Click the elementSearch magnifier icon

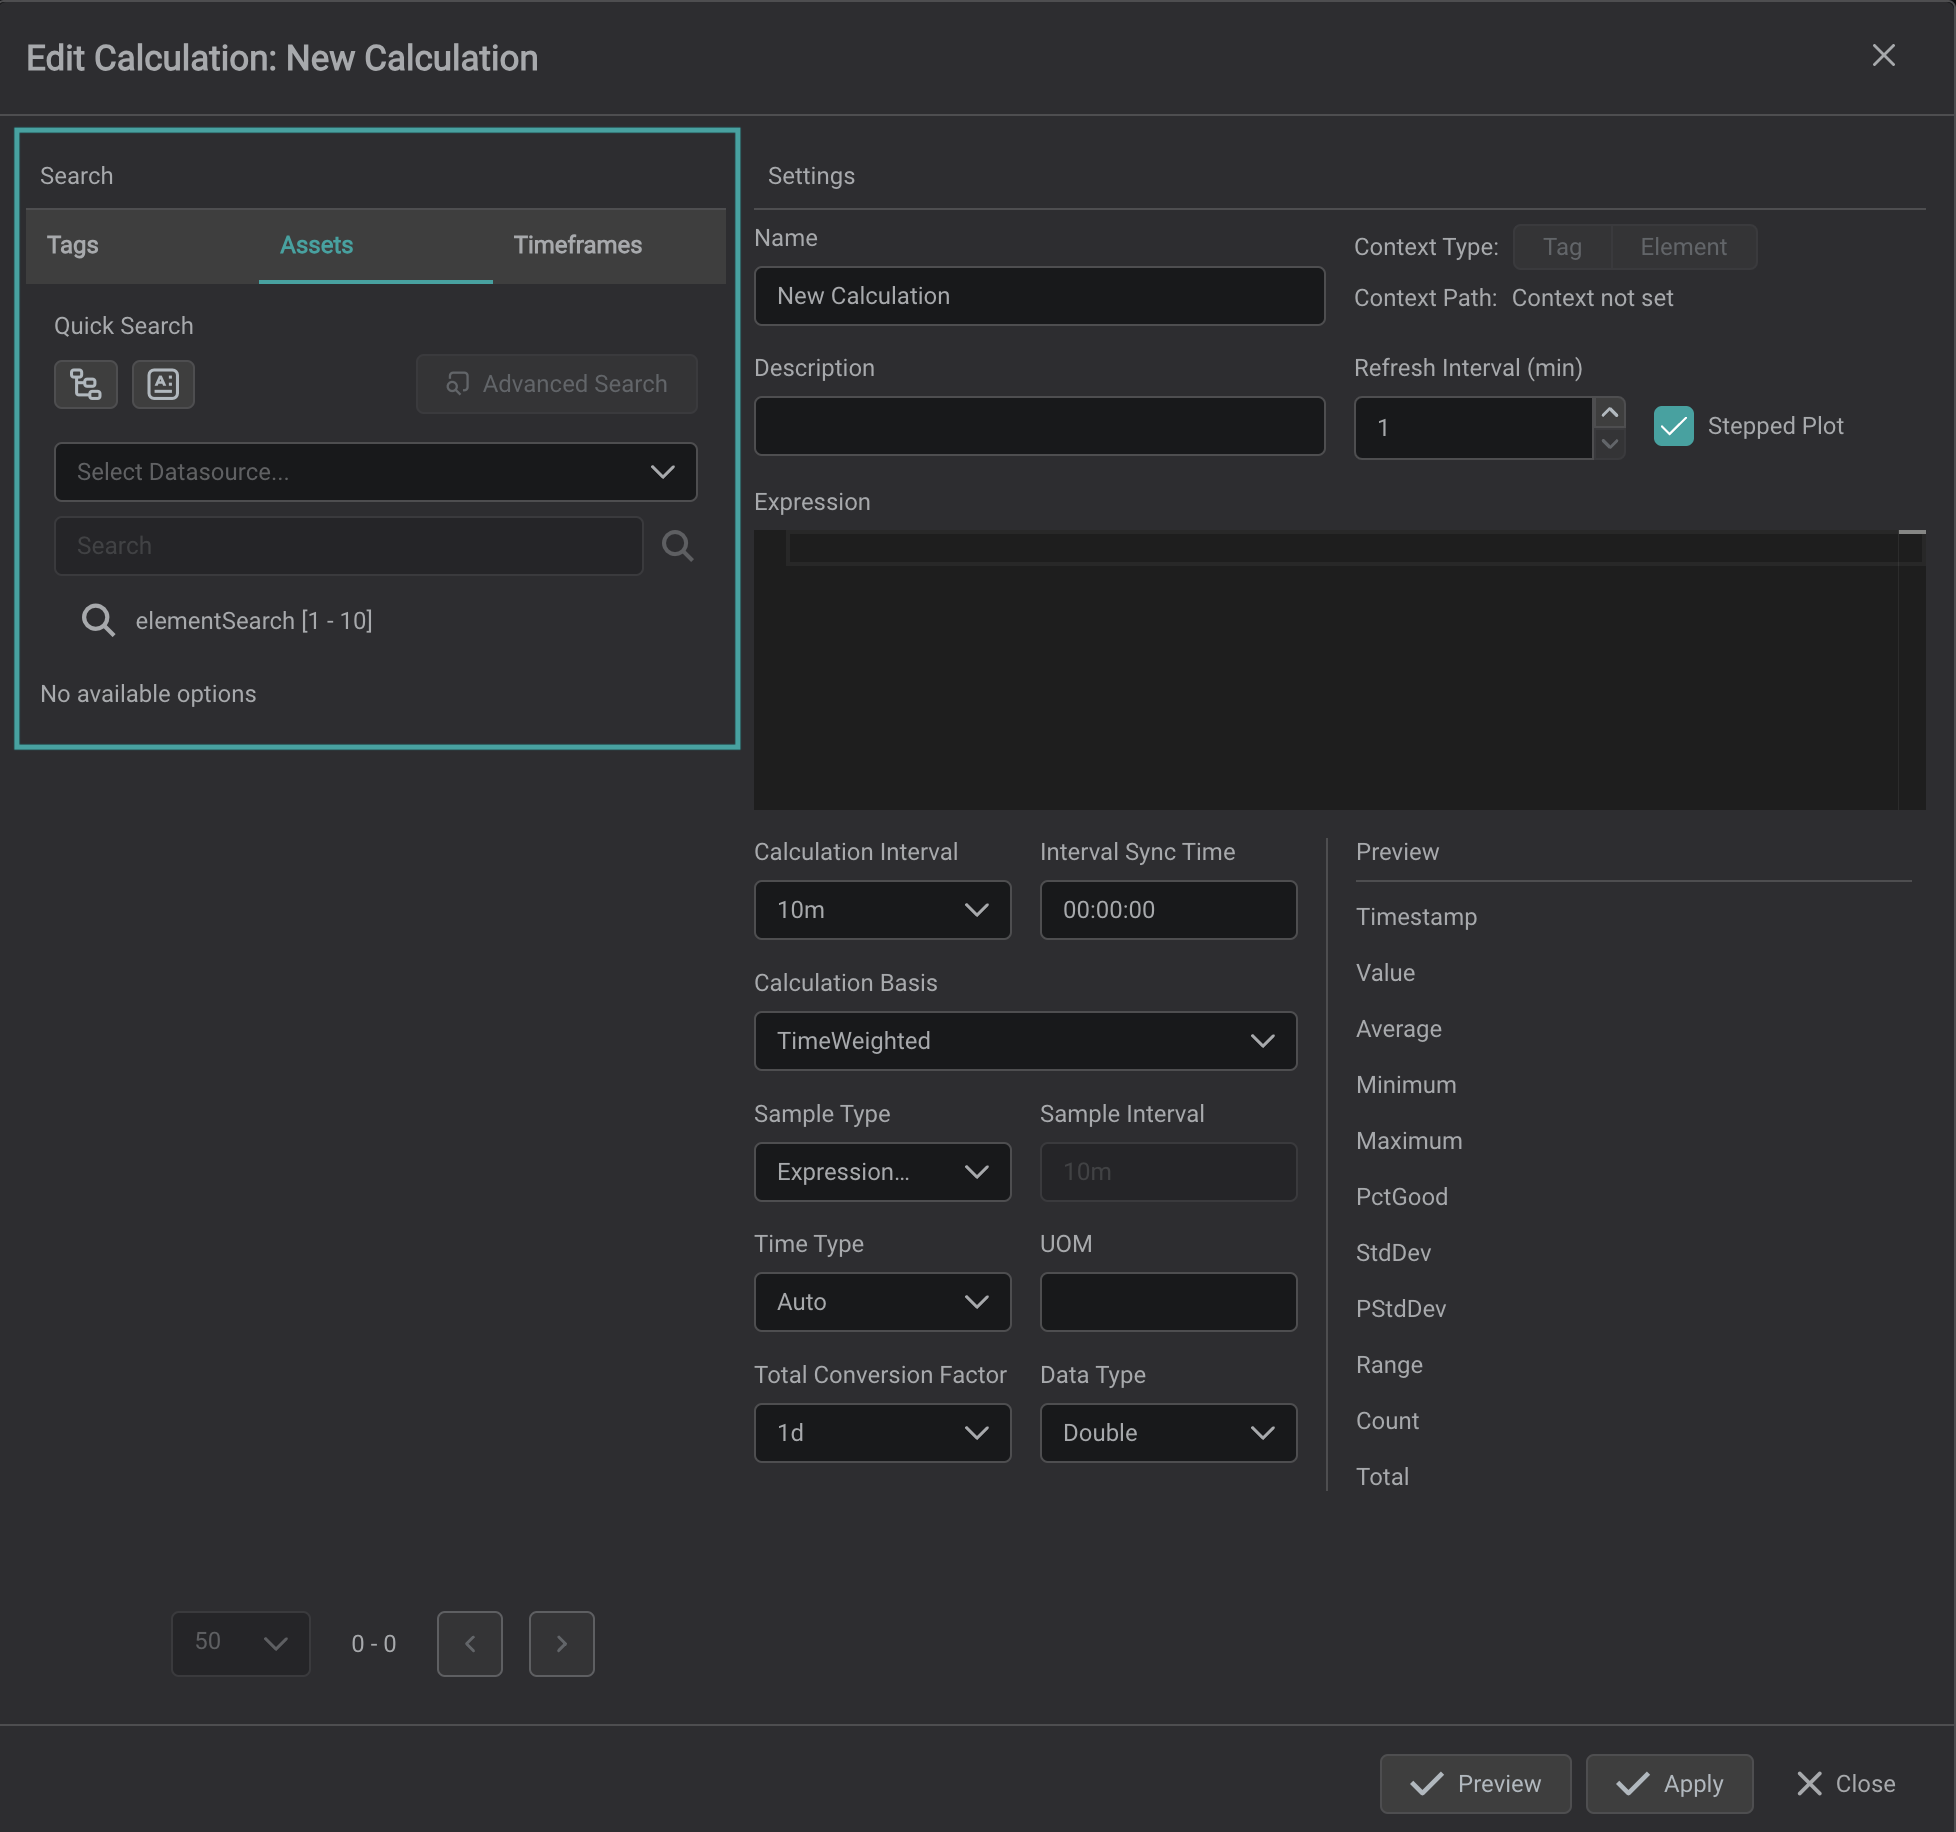98,621
